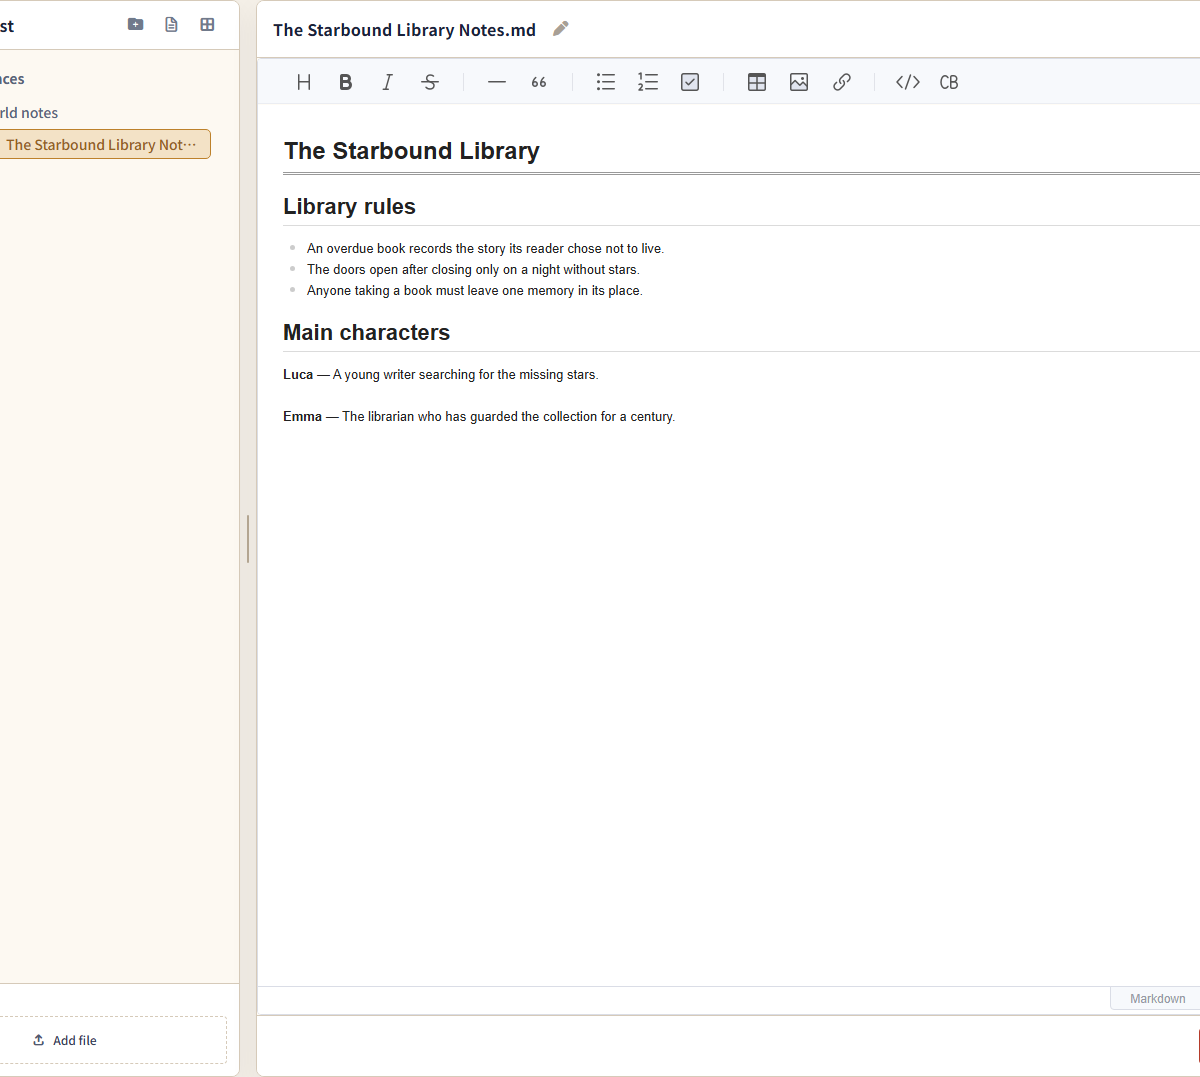This screenshot has height=1077, width=1200.
Task: Insert a table
Action: point(757,82)
